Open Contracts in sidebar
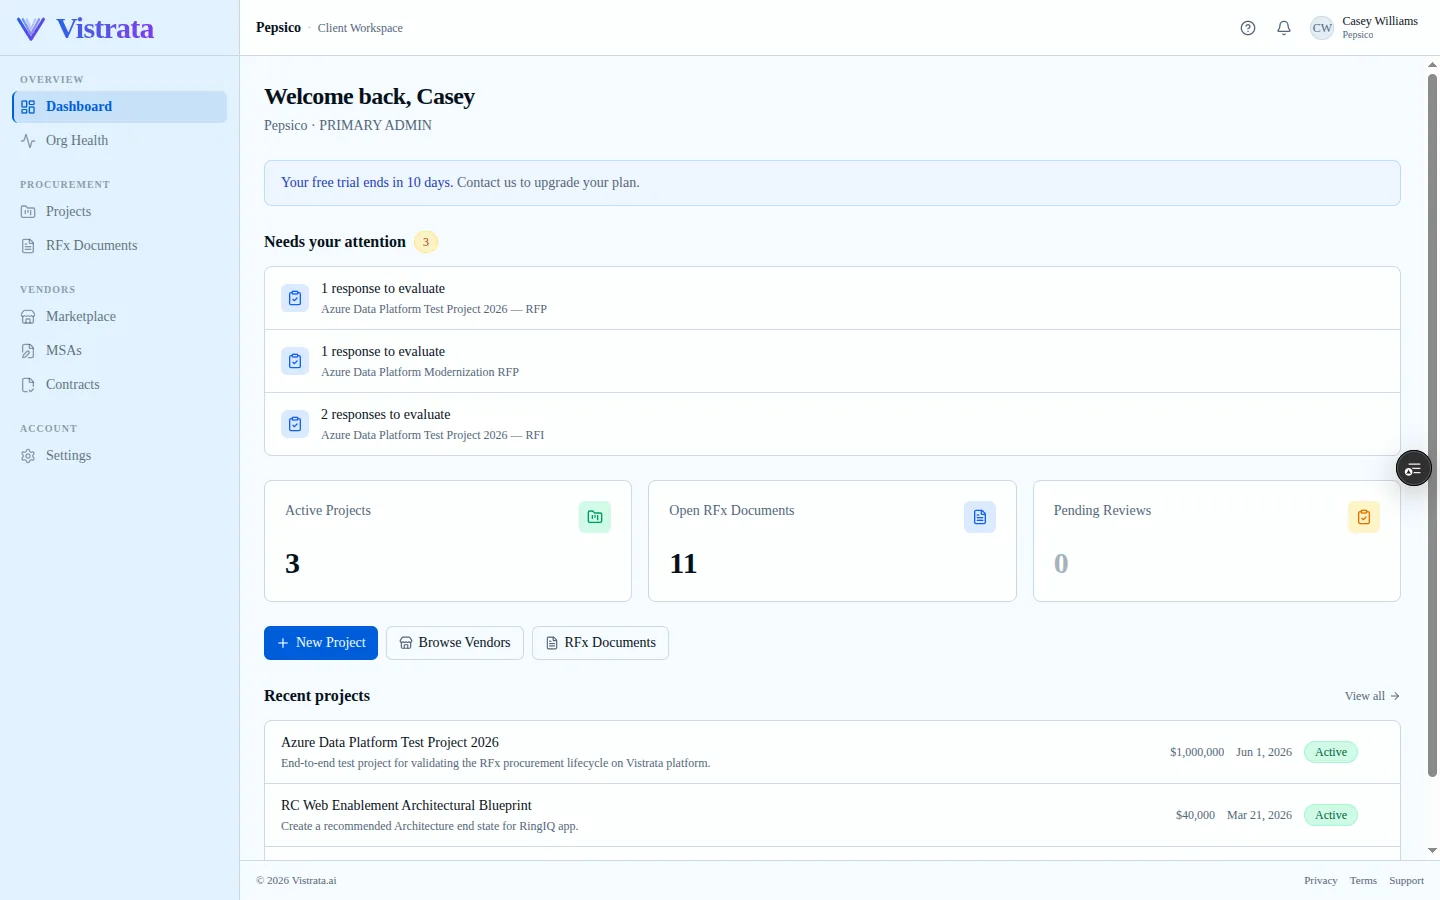This screenshot has width=1440, height=900. tap(120, 385)
